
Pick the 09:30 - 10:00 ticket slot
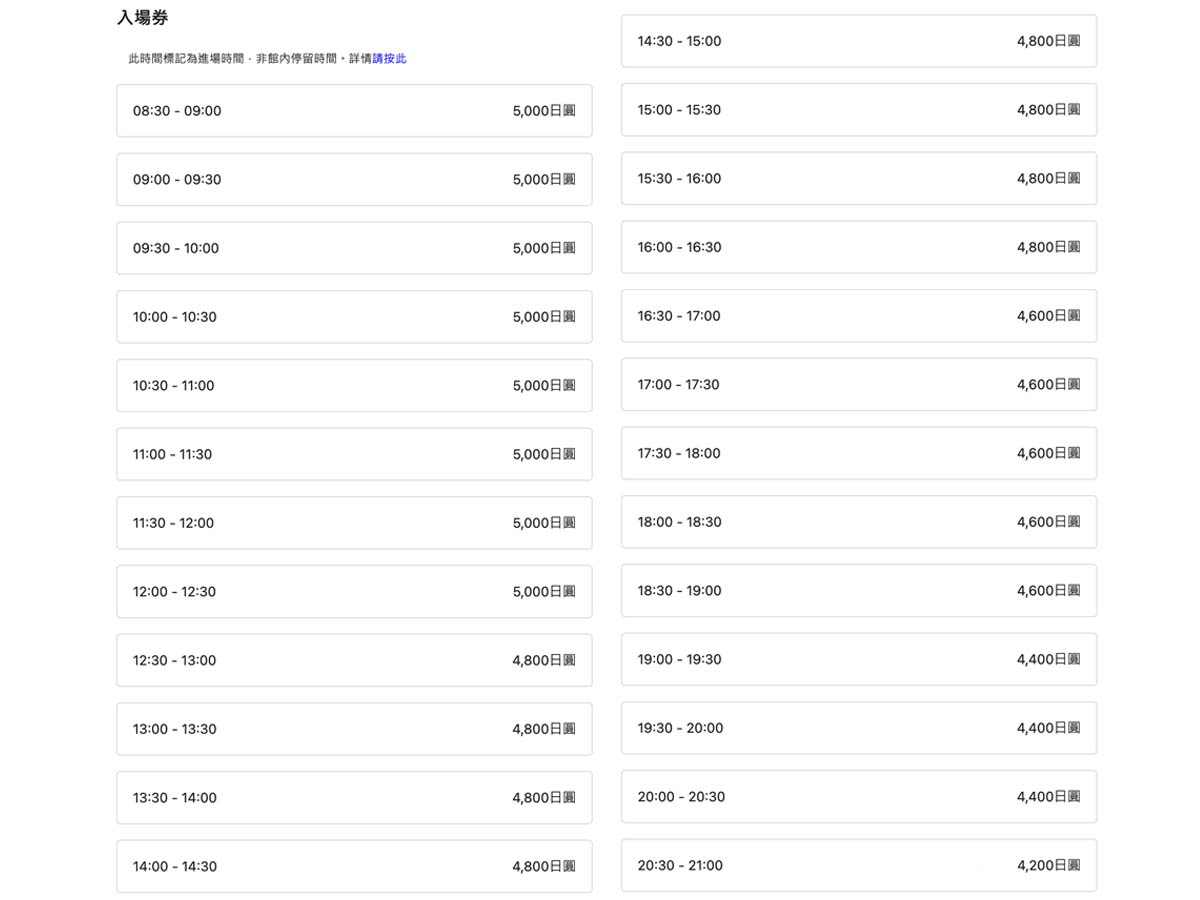coord(354,248)
